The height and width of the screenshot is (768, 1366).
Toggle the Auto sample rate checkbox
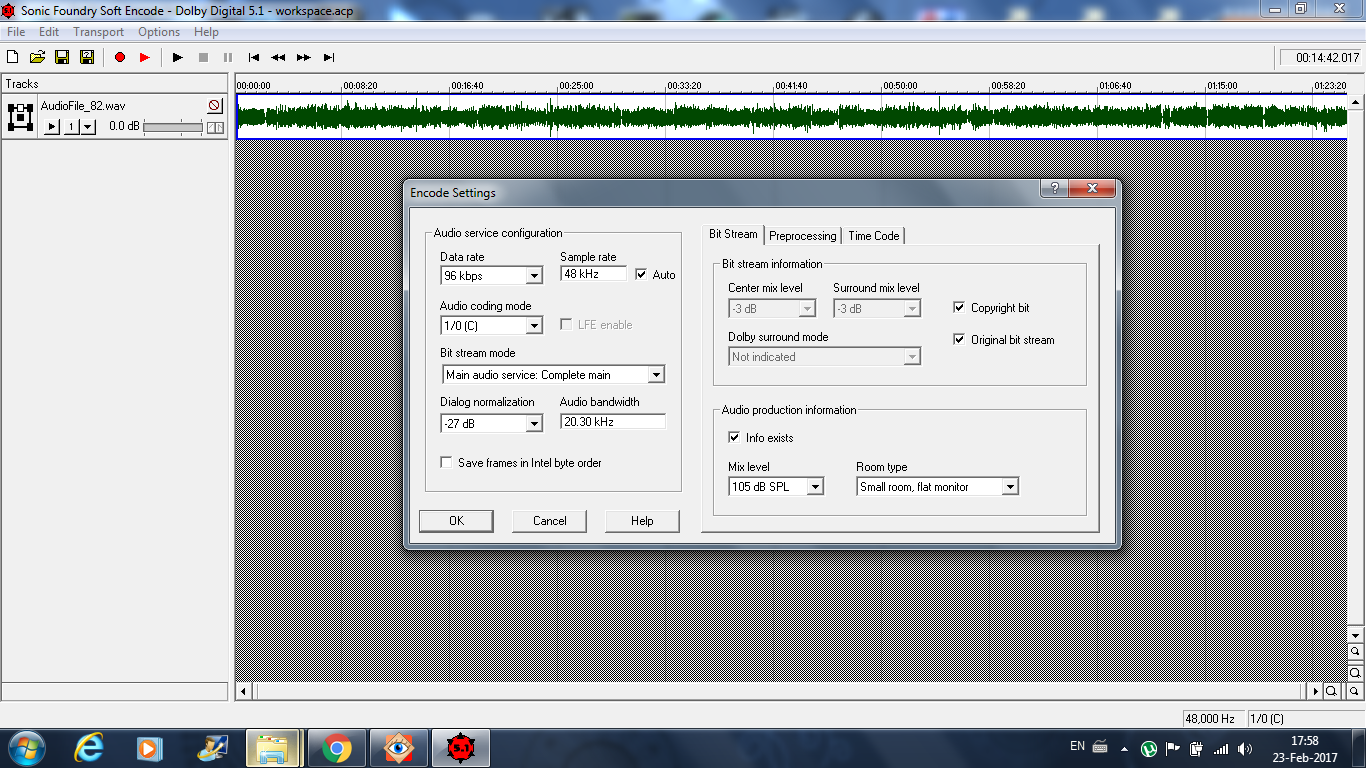tap(641, 274)
